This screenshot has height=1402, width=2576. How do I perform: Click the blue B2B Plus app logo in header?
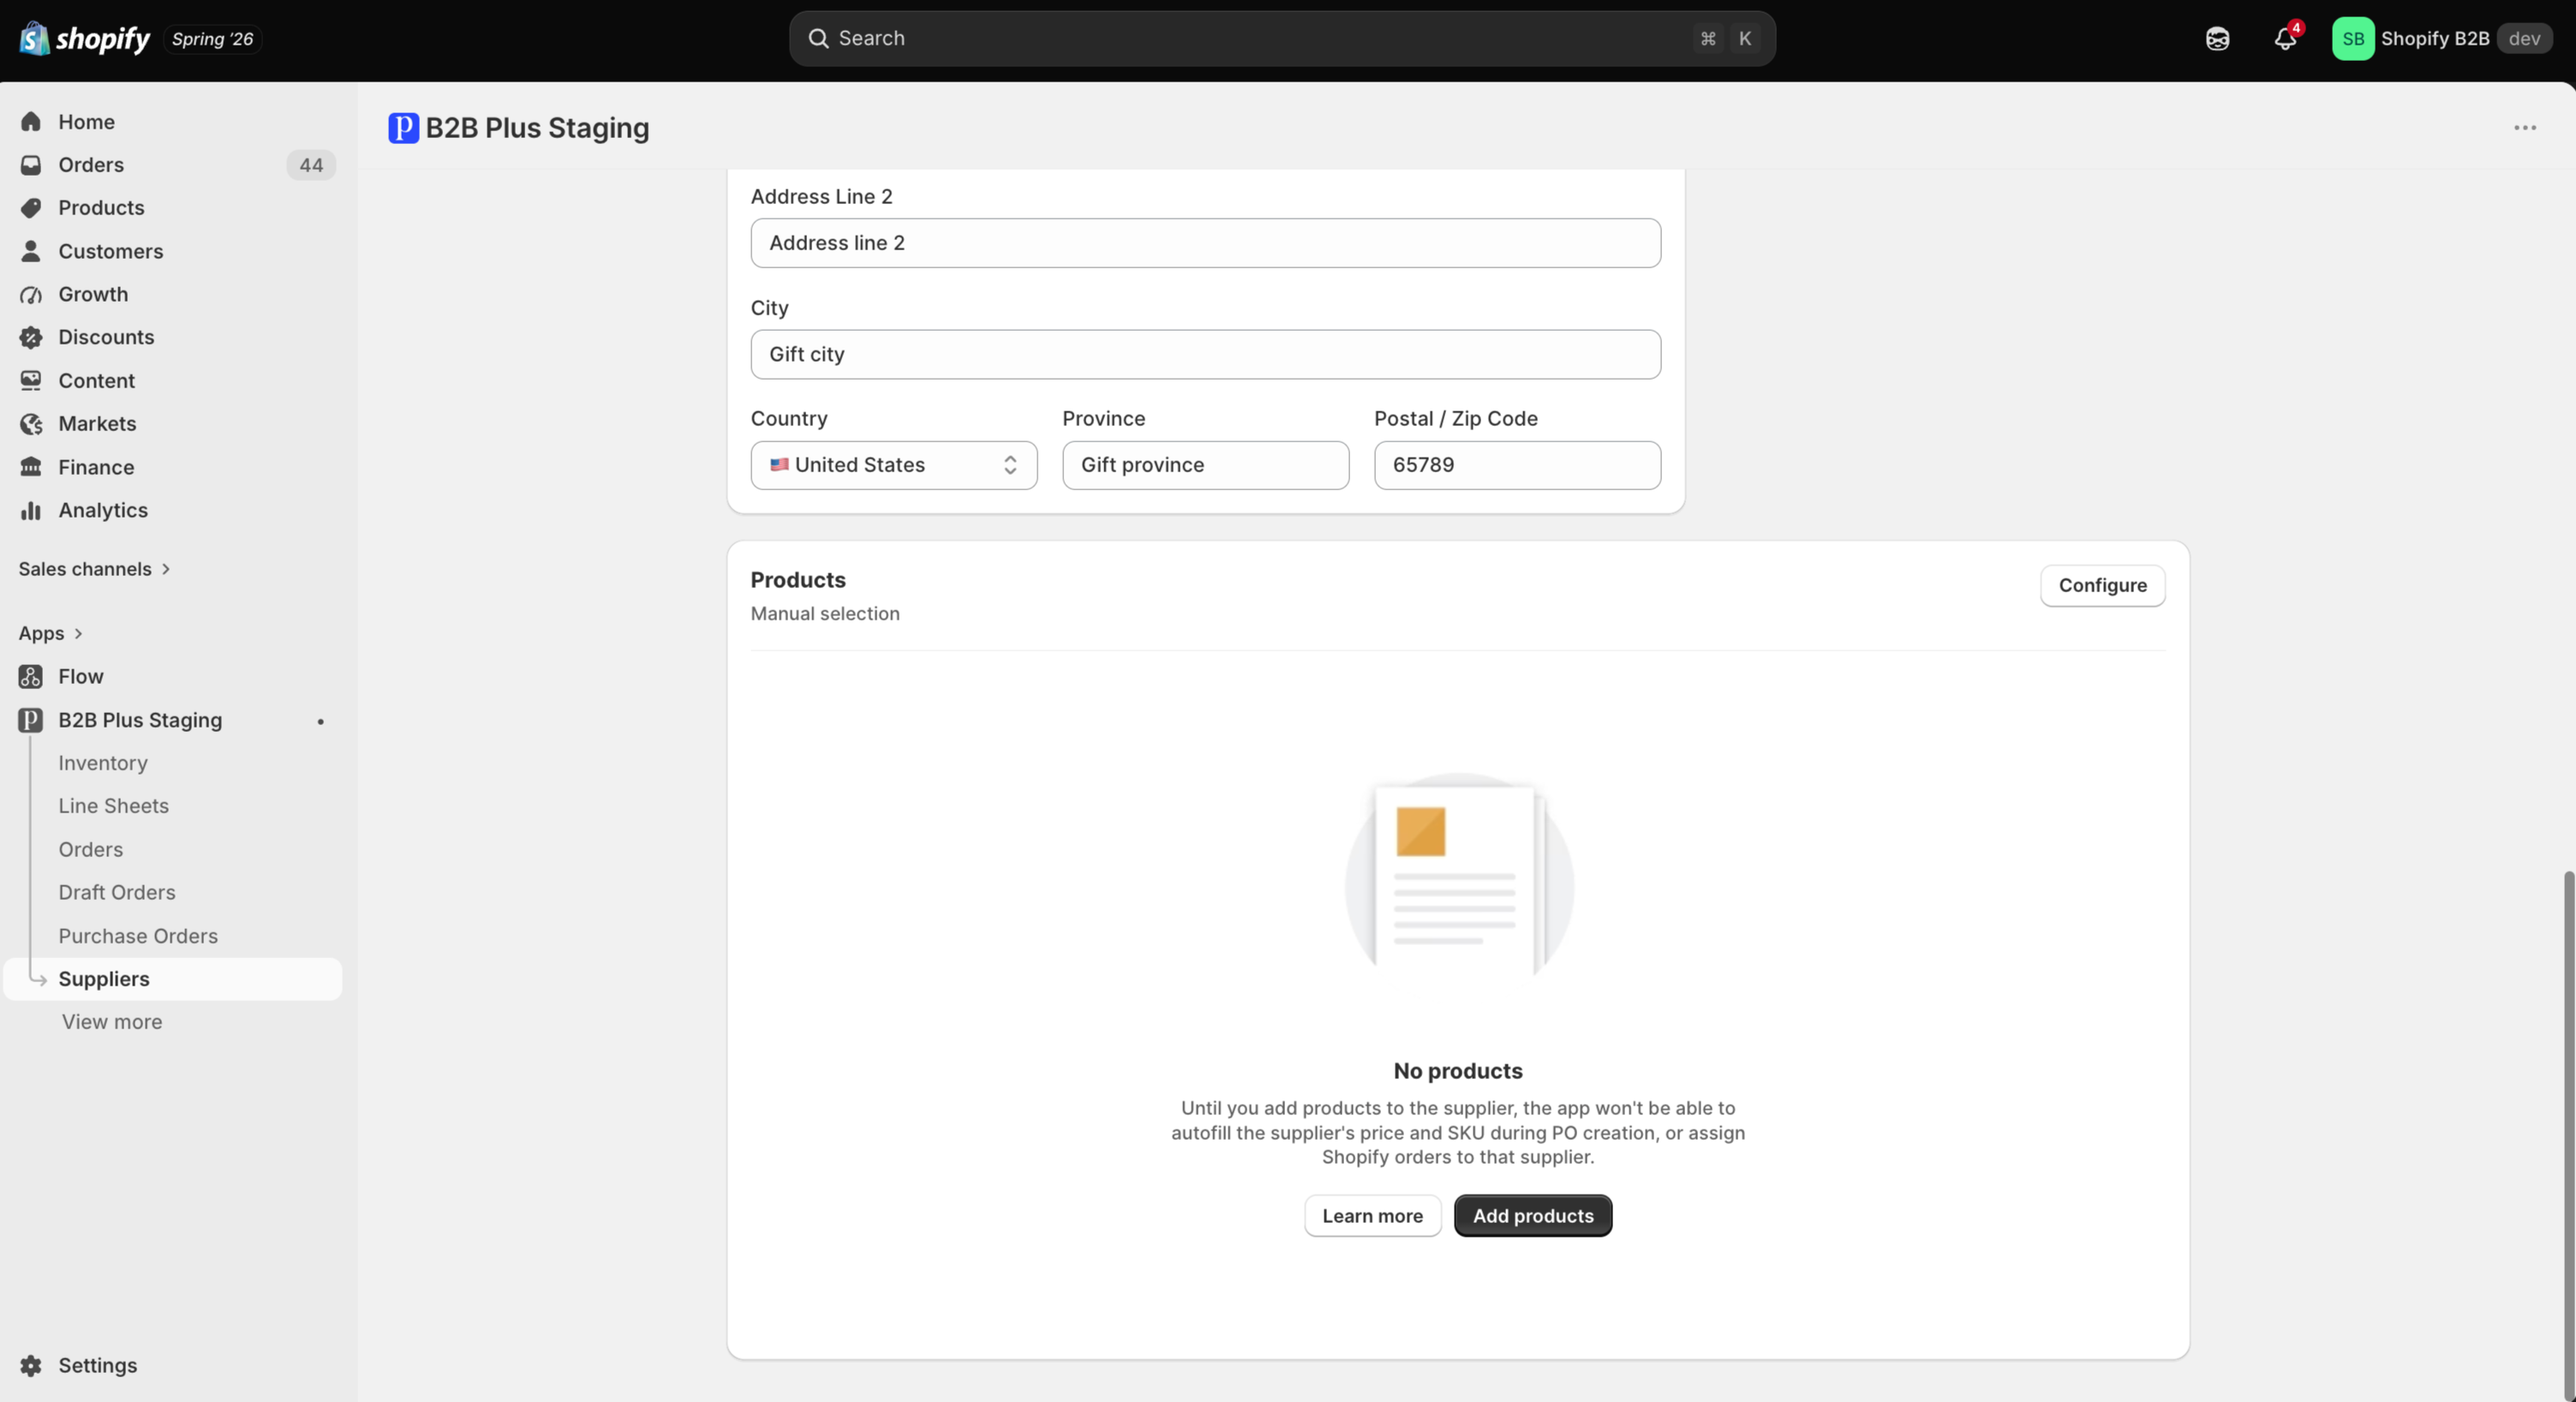pyautogui.click(x=403, y=128)
